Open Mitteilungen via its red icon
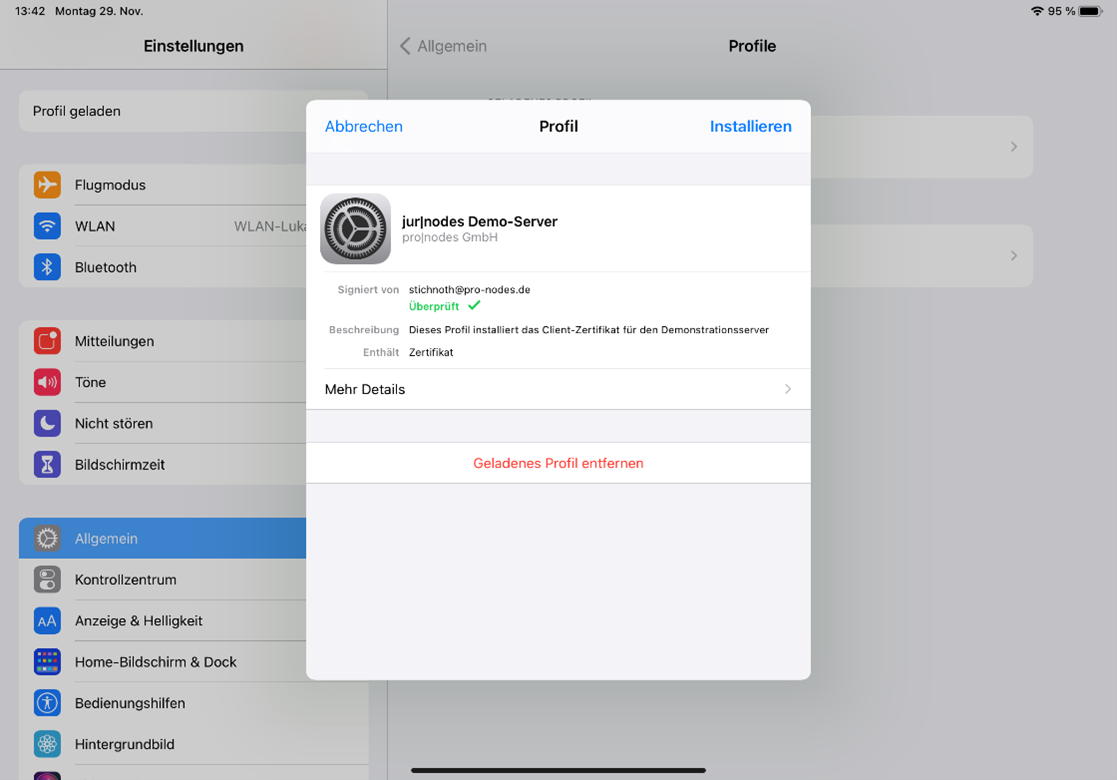Screen dimensions: 1117x780 [x=47, y=341]
